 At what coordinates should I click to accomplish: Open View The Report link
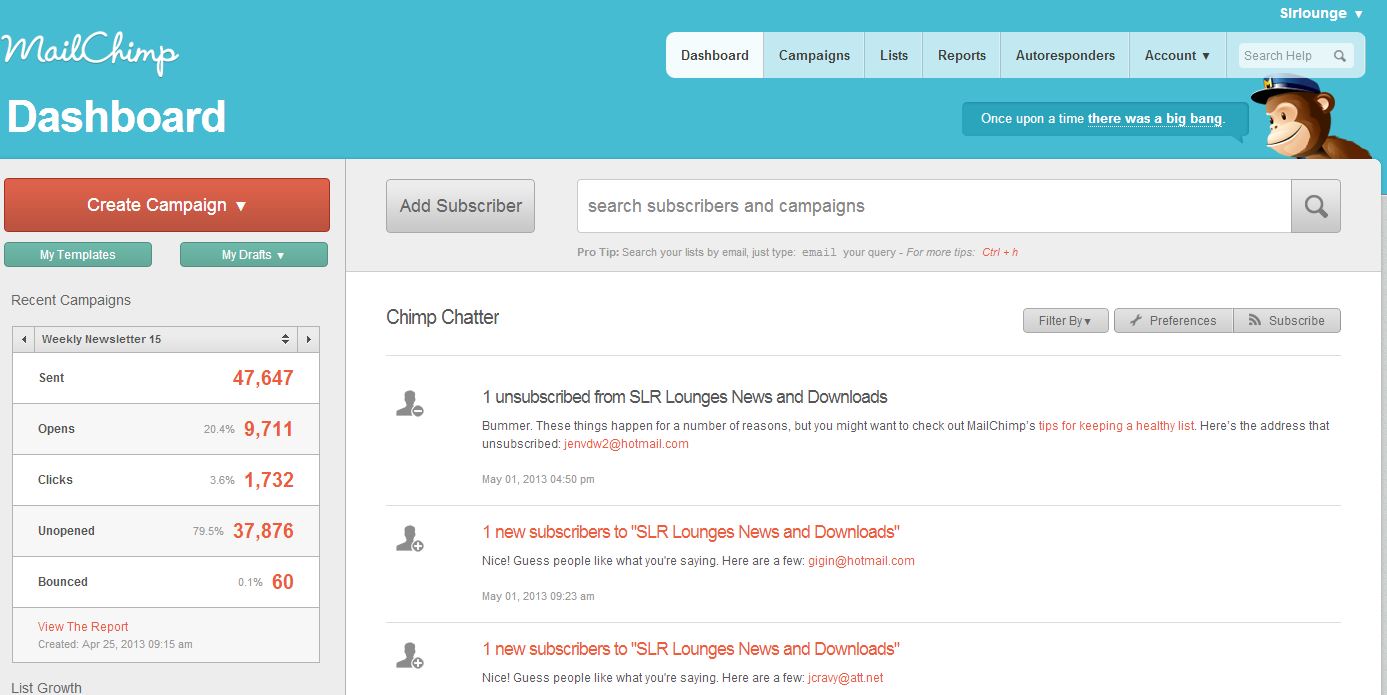tap(83, 627)
